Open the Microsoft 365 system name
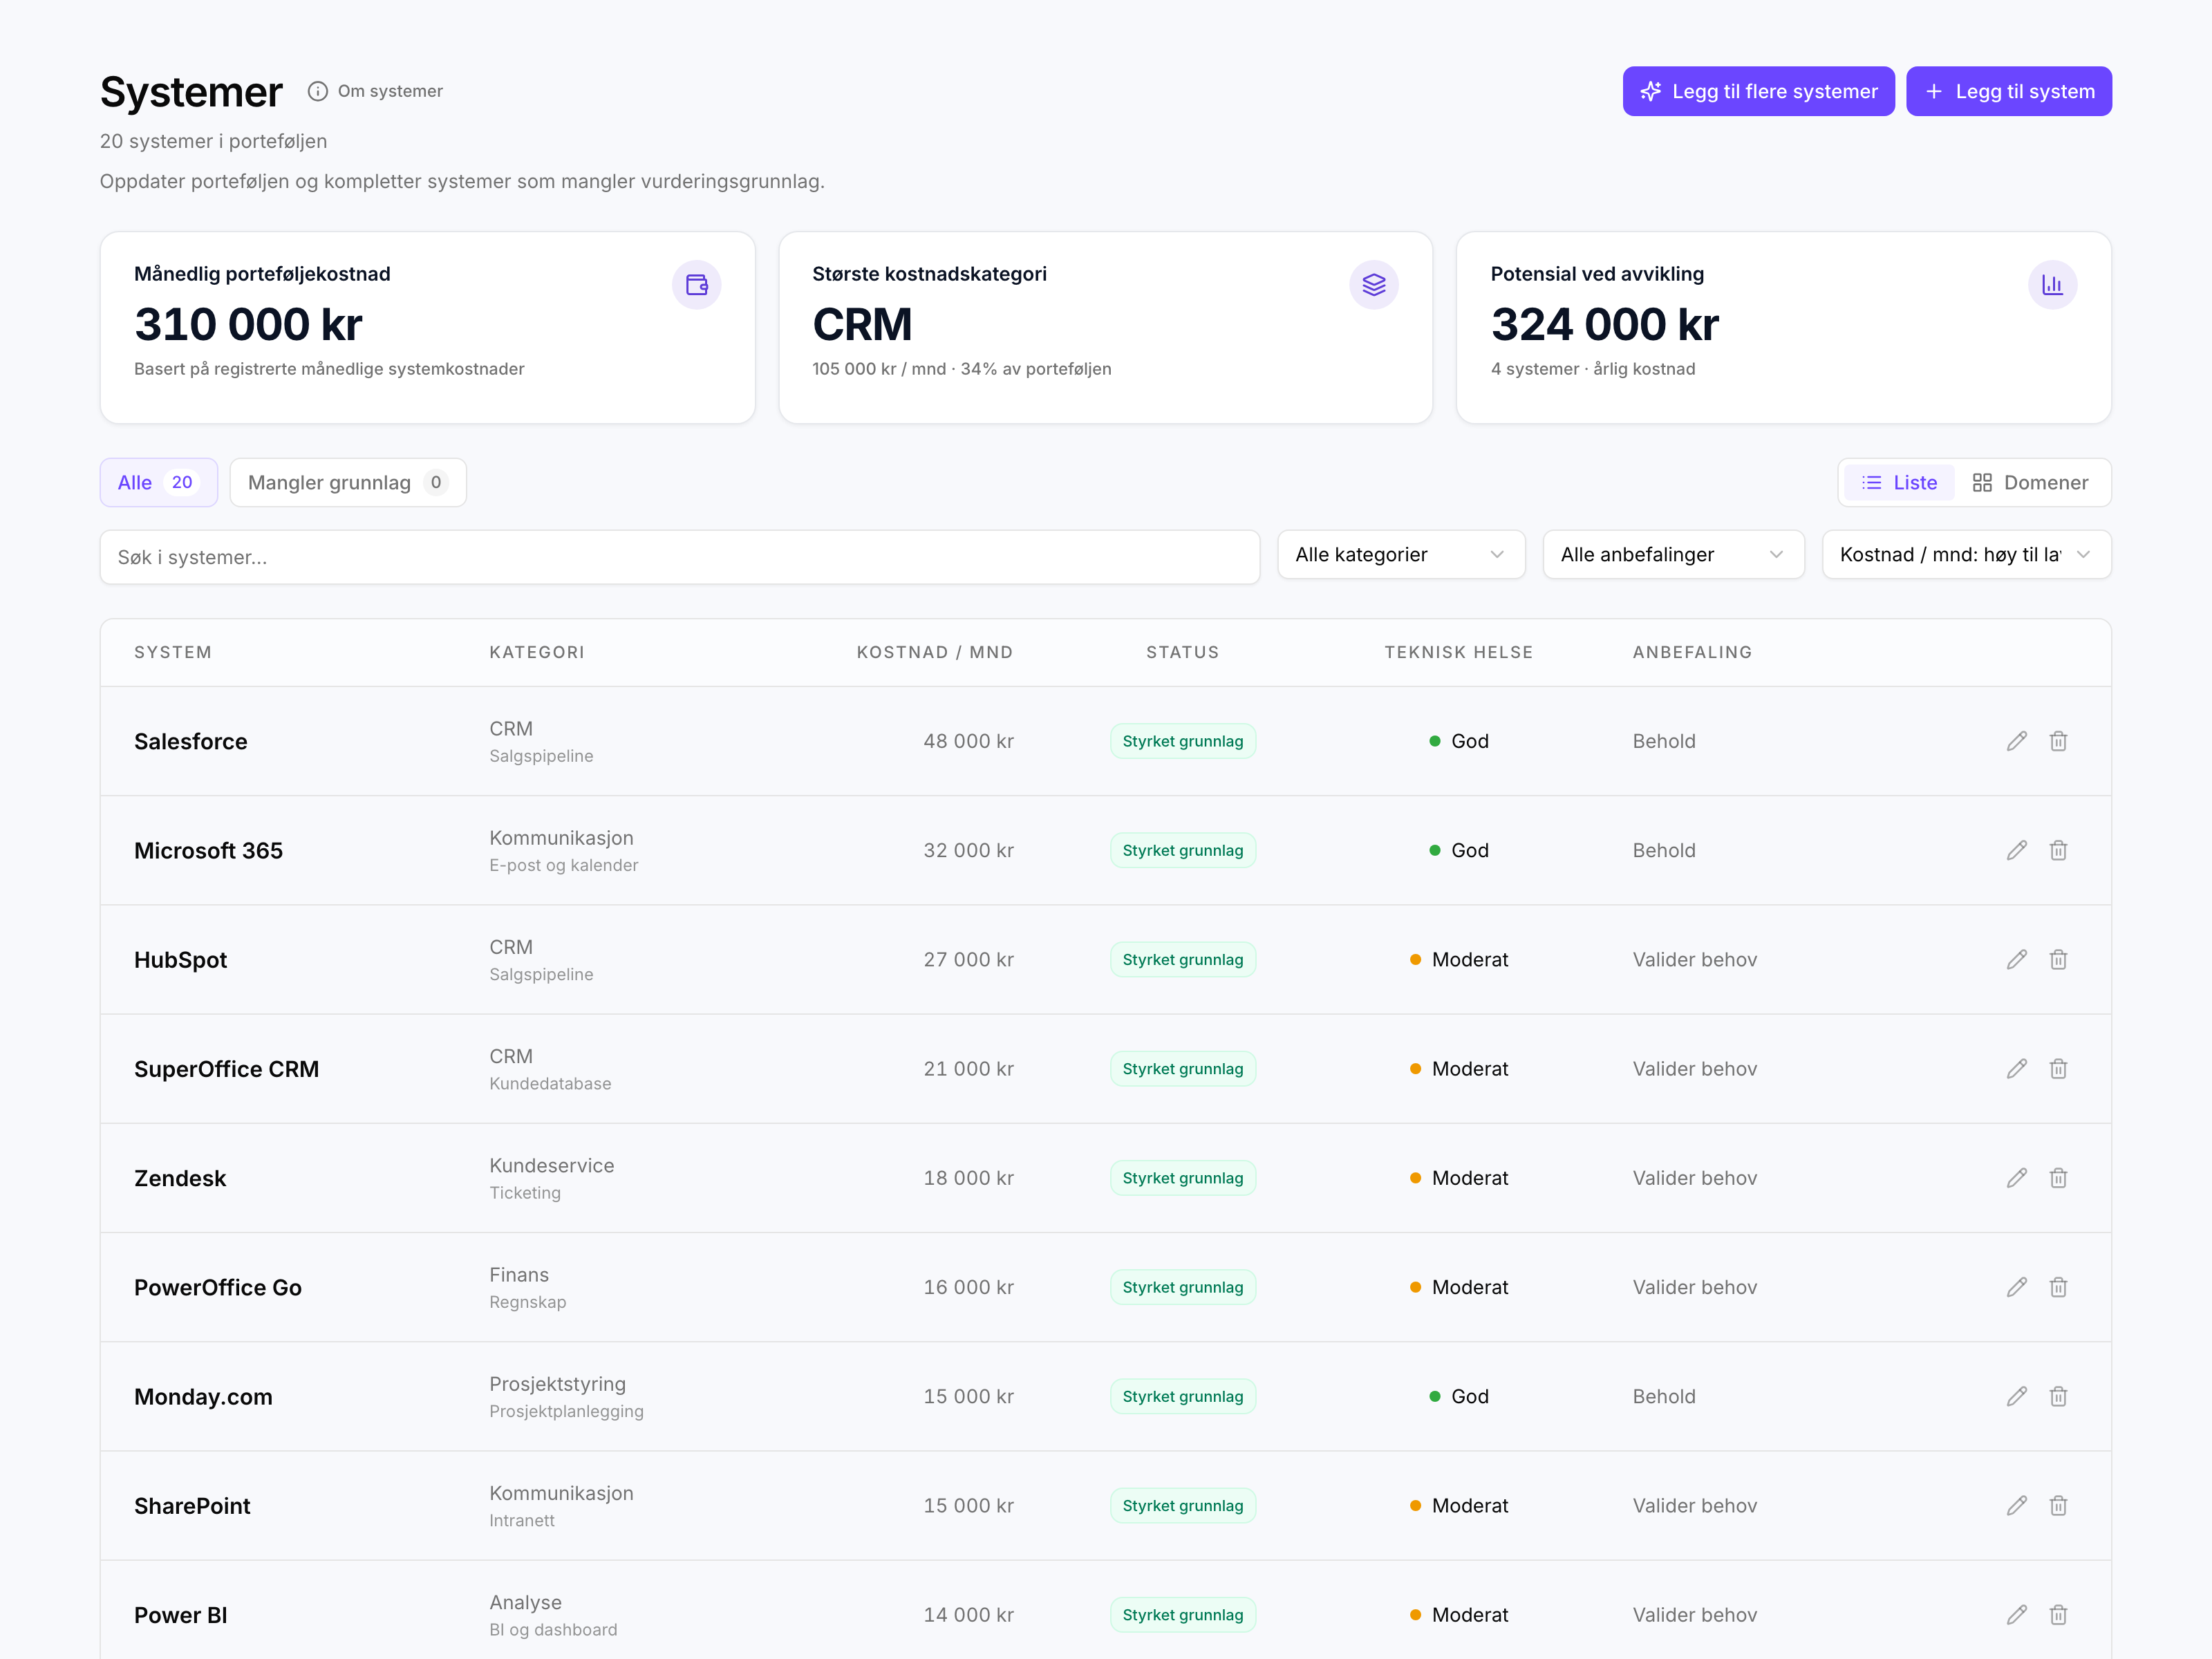This screenshot has height=1659, width=2212. click(209, 850)
